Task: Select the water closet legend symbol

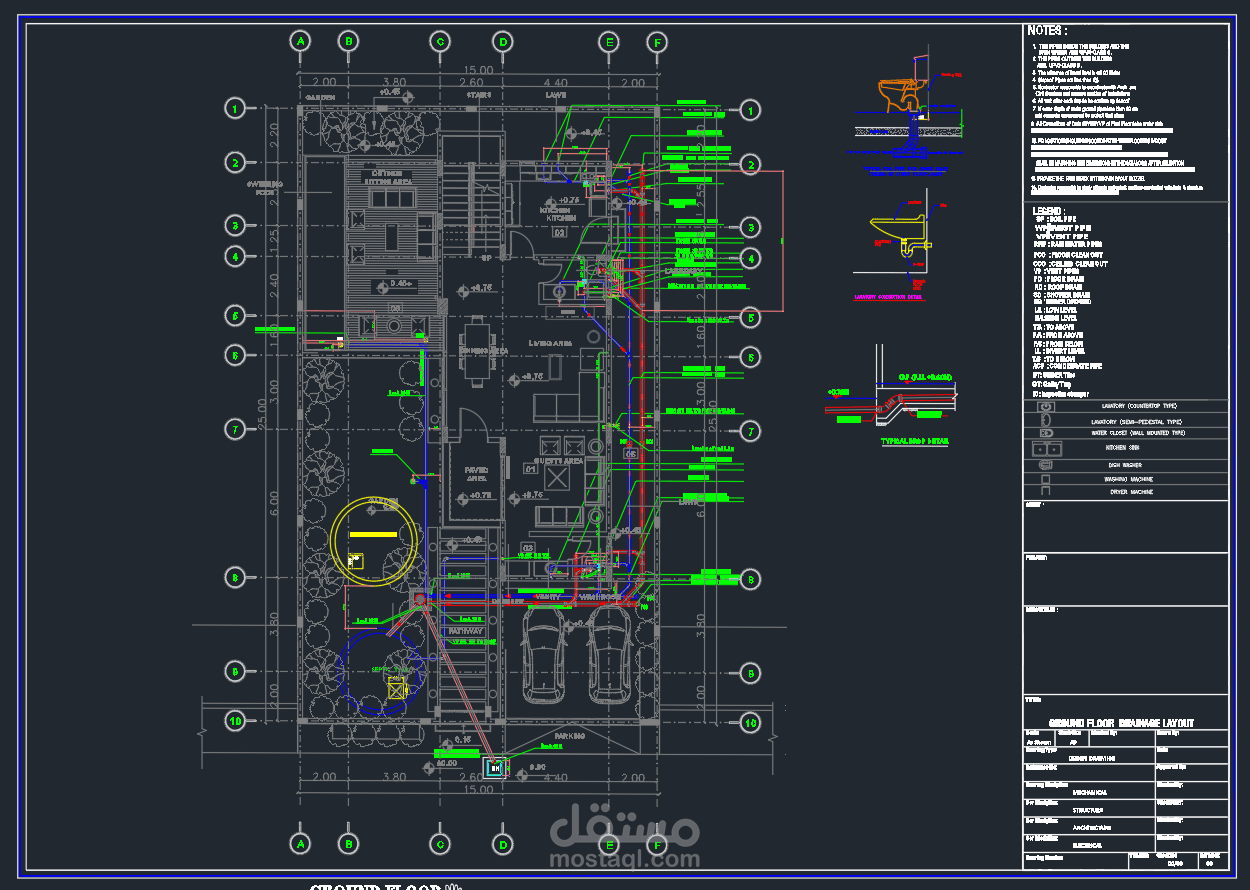Action: [1047, 433]
